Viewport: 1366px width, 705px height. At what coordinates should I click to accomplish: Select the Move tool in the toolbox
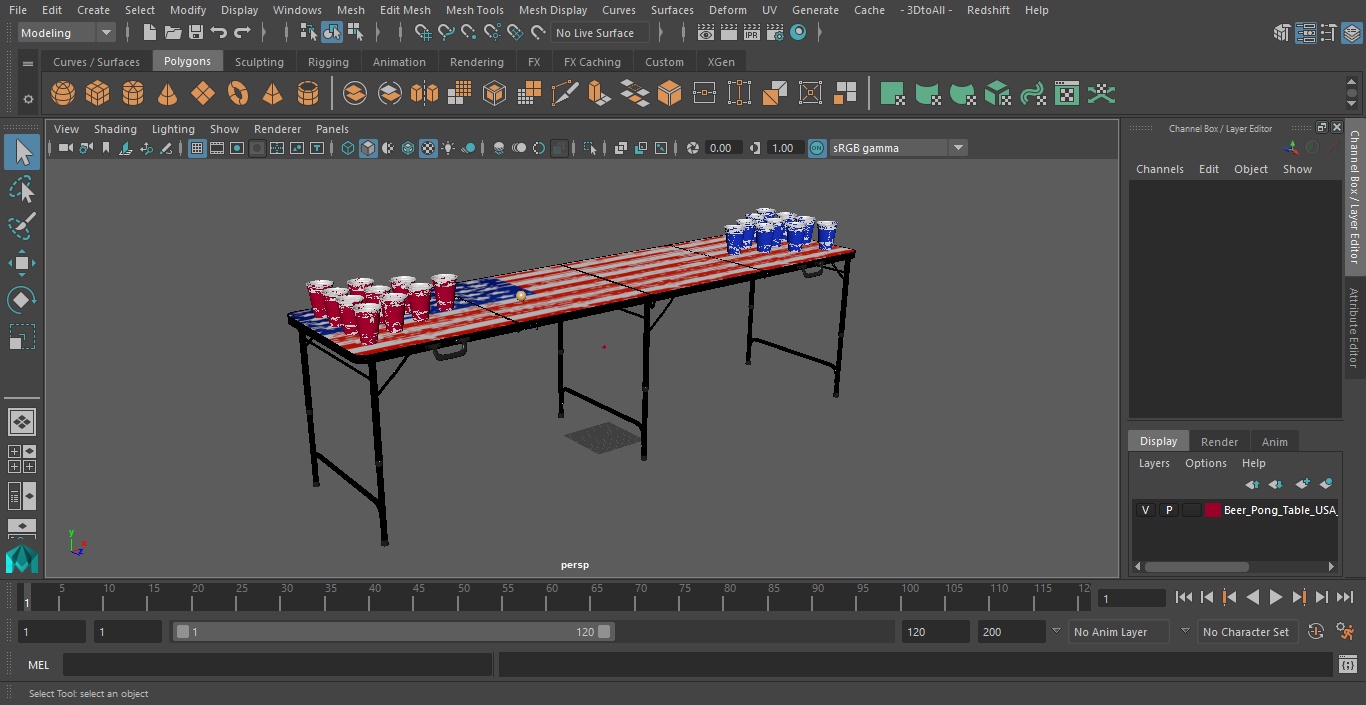[22, 263]
